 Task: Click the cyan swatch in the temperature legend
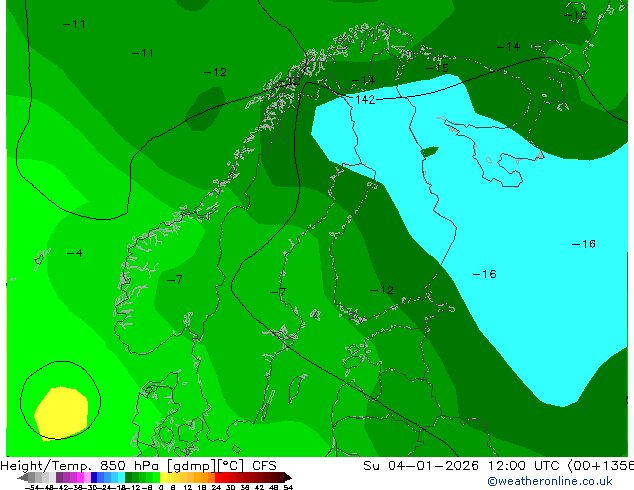point(121,477)
